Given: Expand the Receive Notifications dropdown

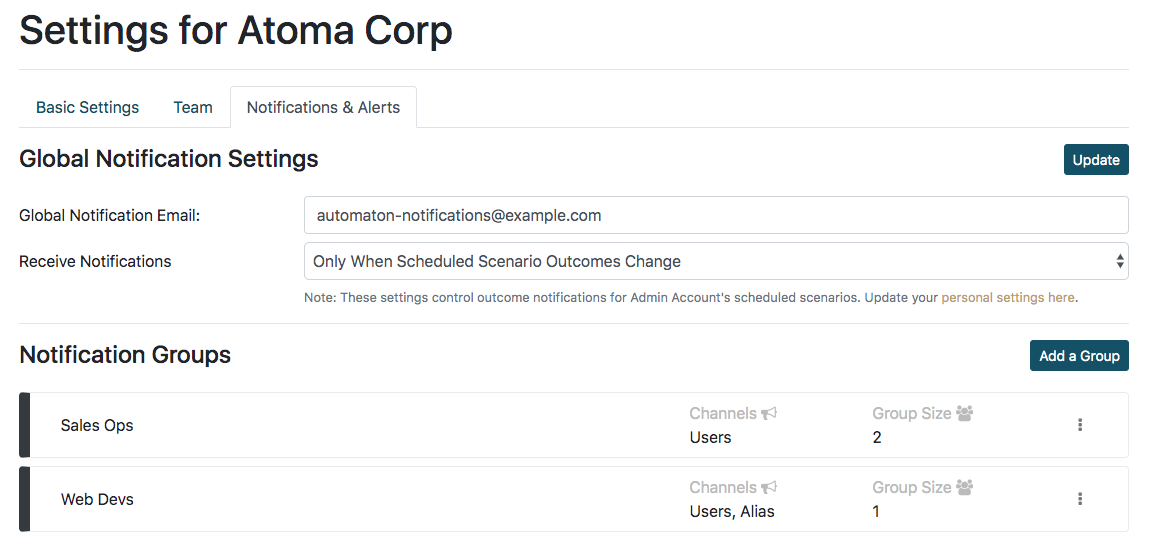Looking at the screenshot, I should [x=715, y=261].
